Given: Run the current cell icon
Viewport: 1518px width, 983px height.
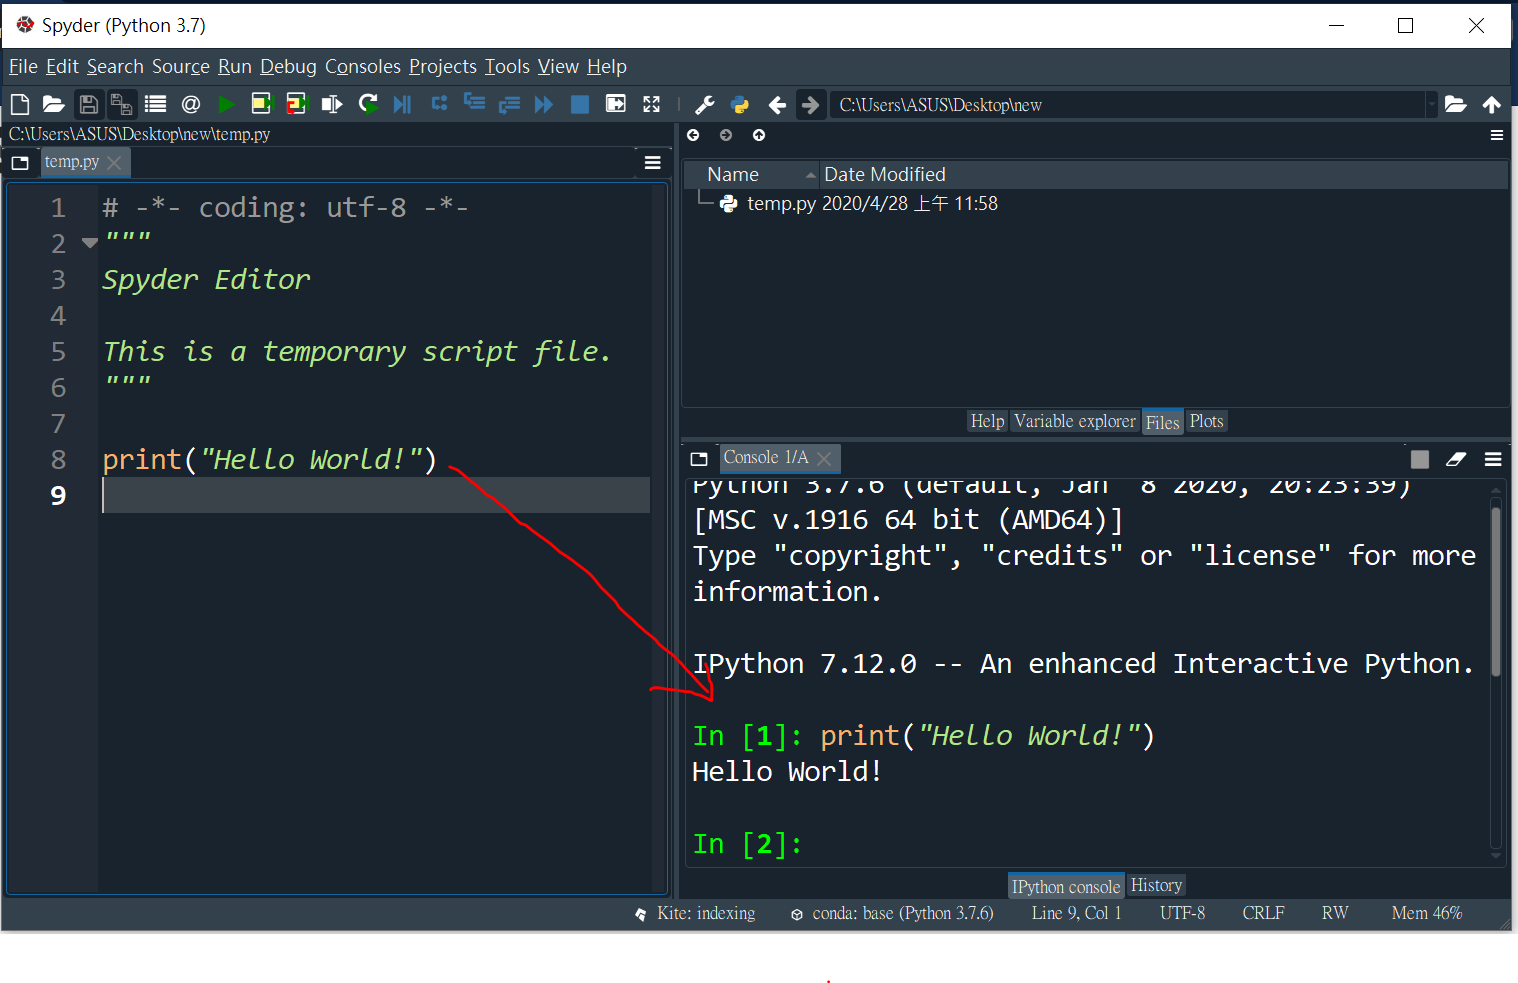Looking at the screenshot, I should point(262,103).
